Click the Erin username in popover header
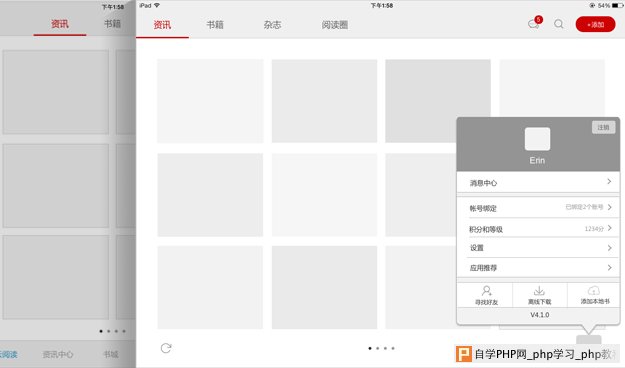This screenshot has width=625, height=368. click(537, 160)
